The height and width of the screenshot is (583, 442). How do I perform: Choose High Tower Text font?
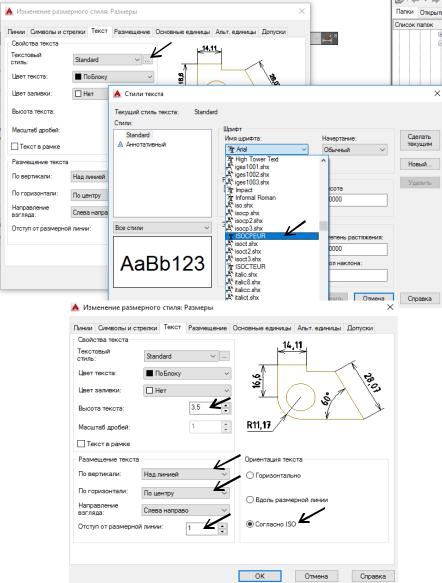(x=272, y=159)
